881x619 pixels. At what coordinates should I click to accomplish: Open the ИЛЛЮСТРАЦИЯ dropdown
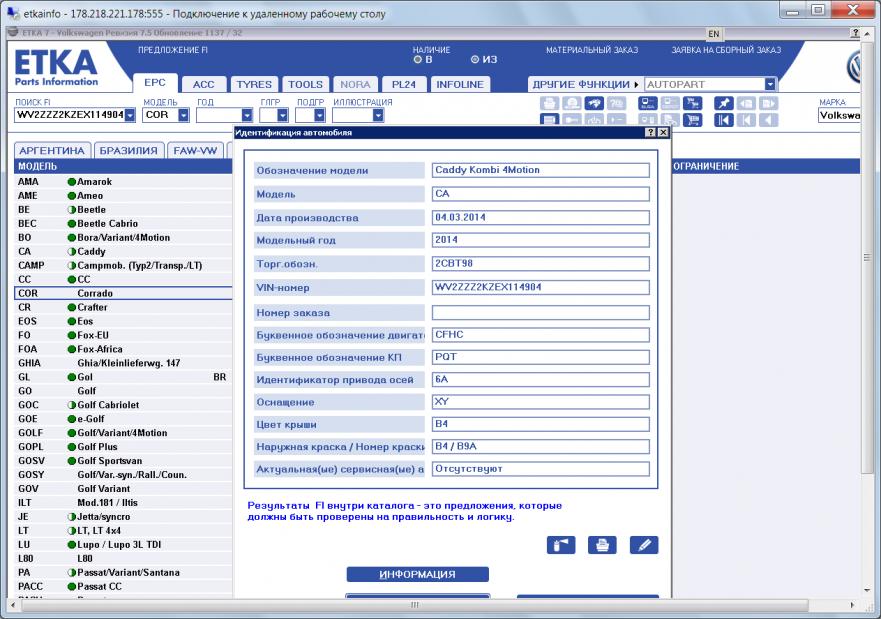click(x=378, y=115)
